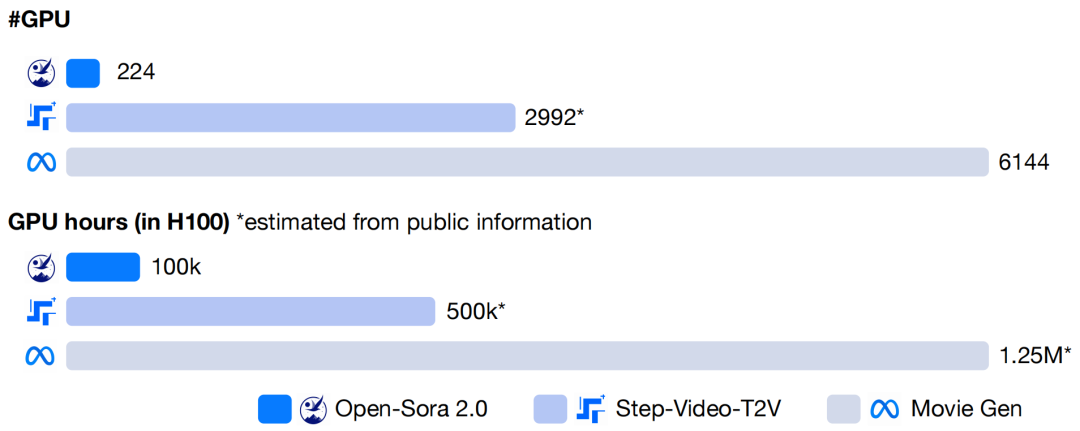Click the bar labeled 500k*

click(x=251, y=311)
